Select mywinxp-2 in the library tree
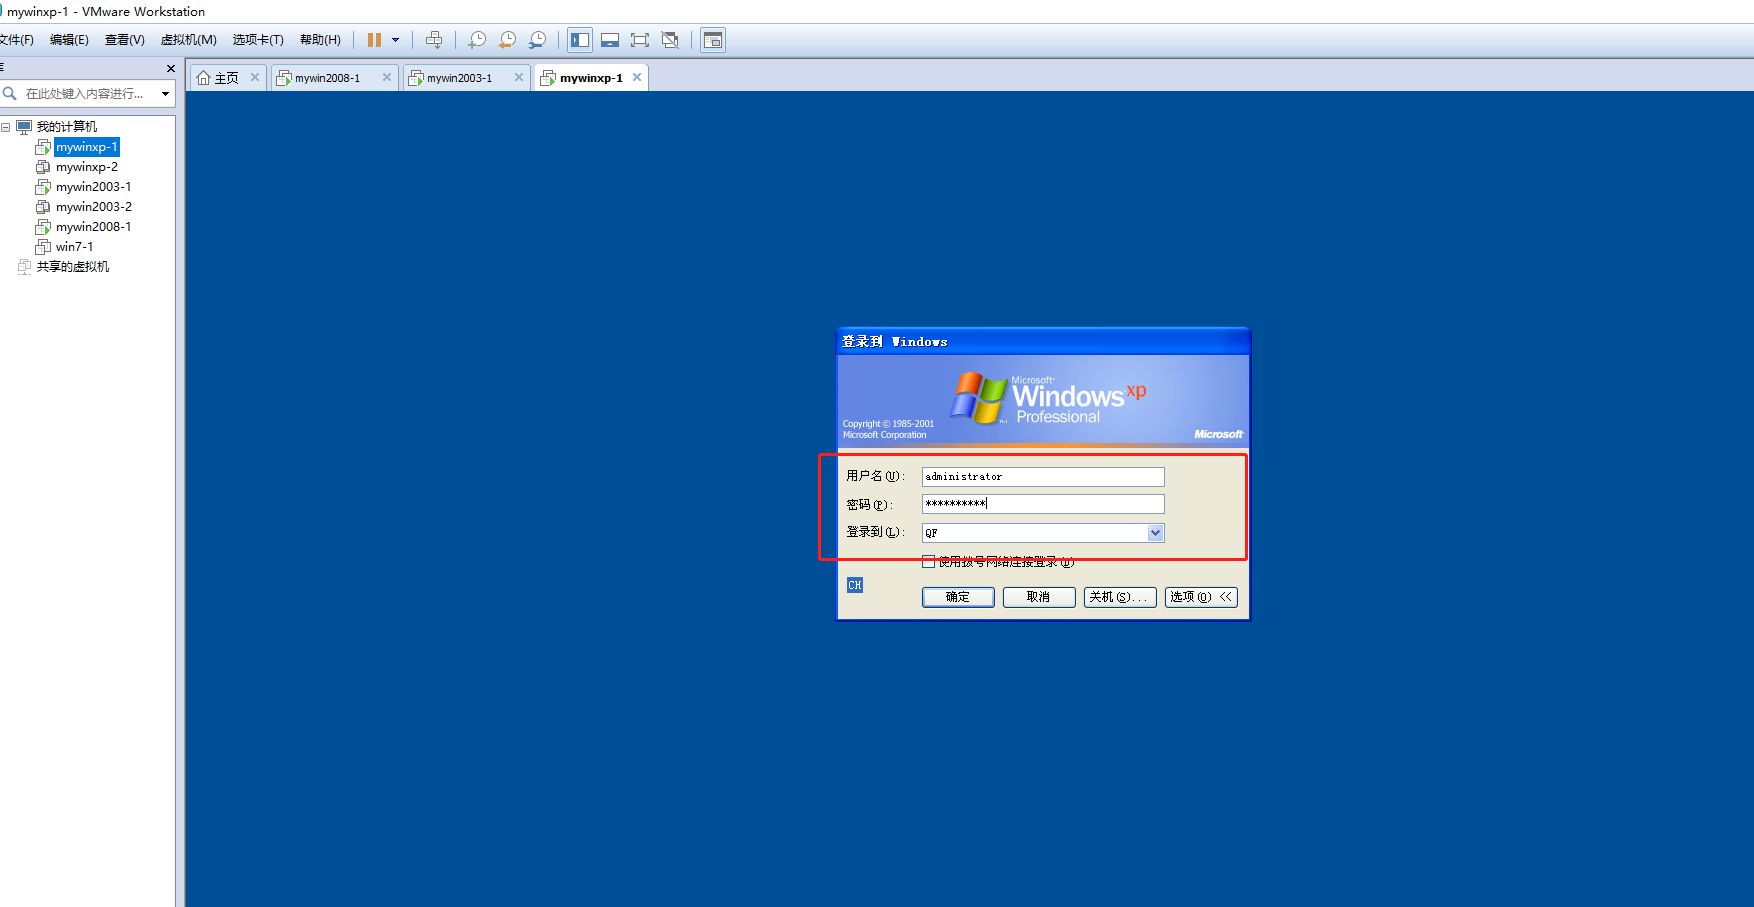The width and height of the screenshot is (1754, 907). coord(87,167)
